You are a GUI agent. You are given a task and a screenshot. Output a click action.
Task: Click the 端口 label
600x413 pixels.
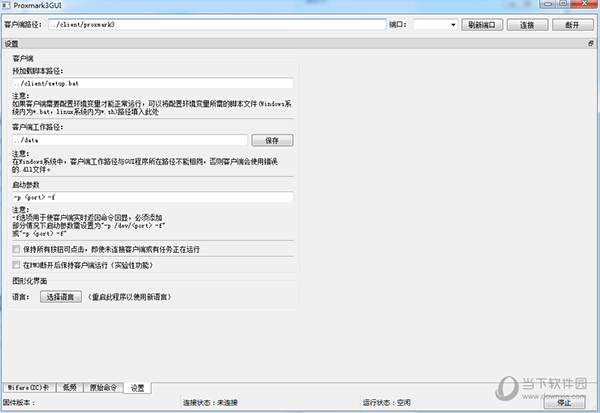(398, 25)
